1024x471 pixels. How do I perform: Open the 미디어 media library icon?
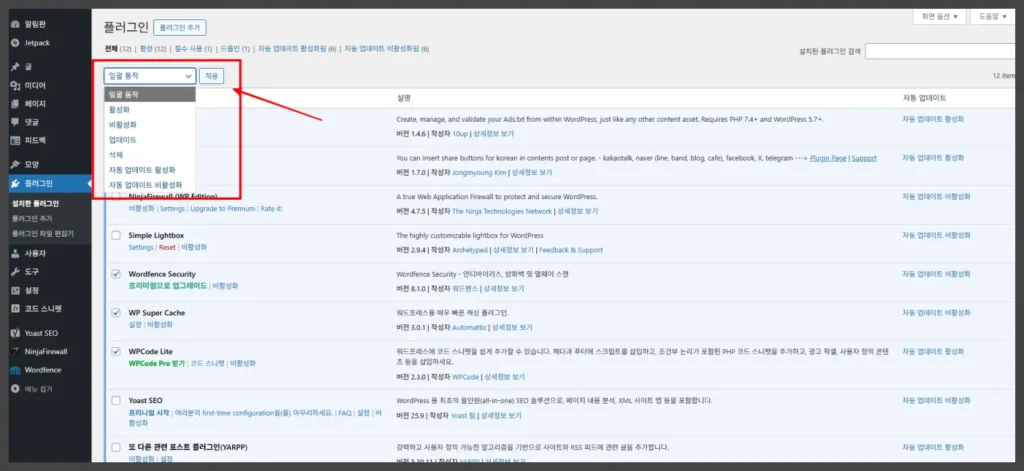pyautogui.click(x=16, y=86)
